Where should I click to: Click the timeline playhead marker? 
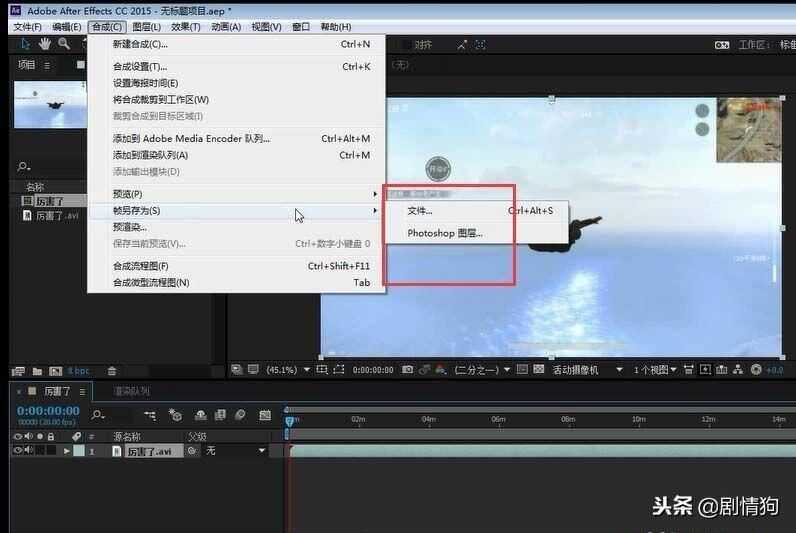tap(289, 421)
